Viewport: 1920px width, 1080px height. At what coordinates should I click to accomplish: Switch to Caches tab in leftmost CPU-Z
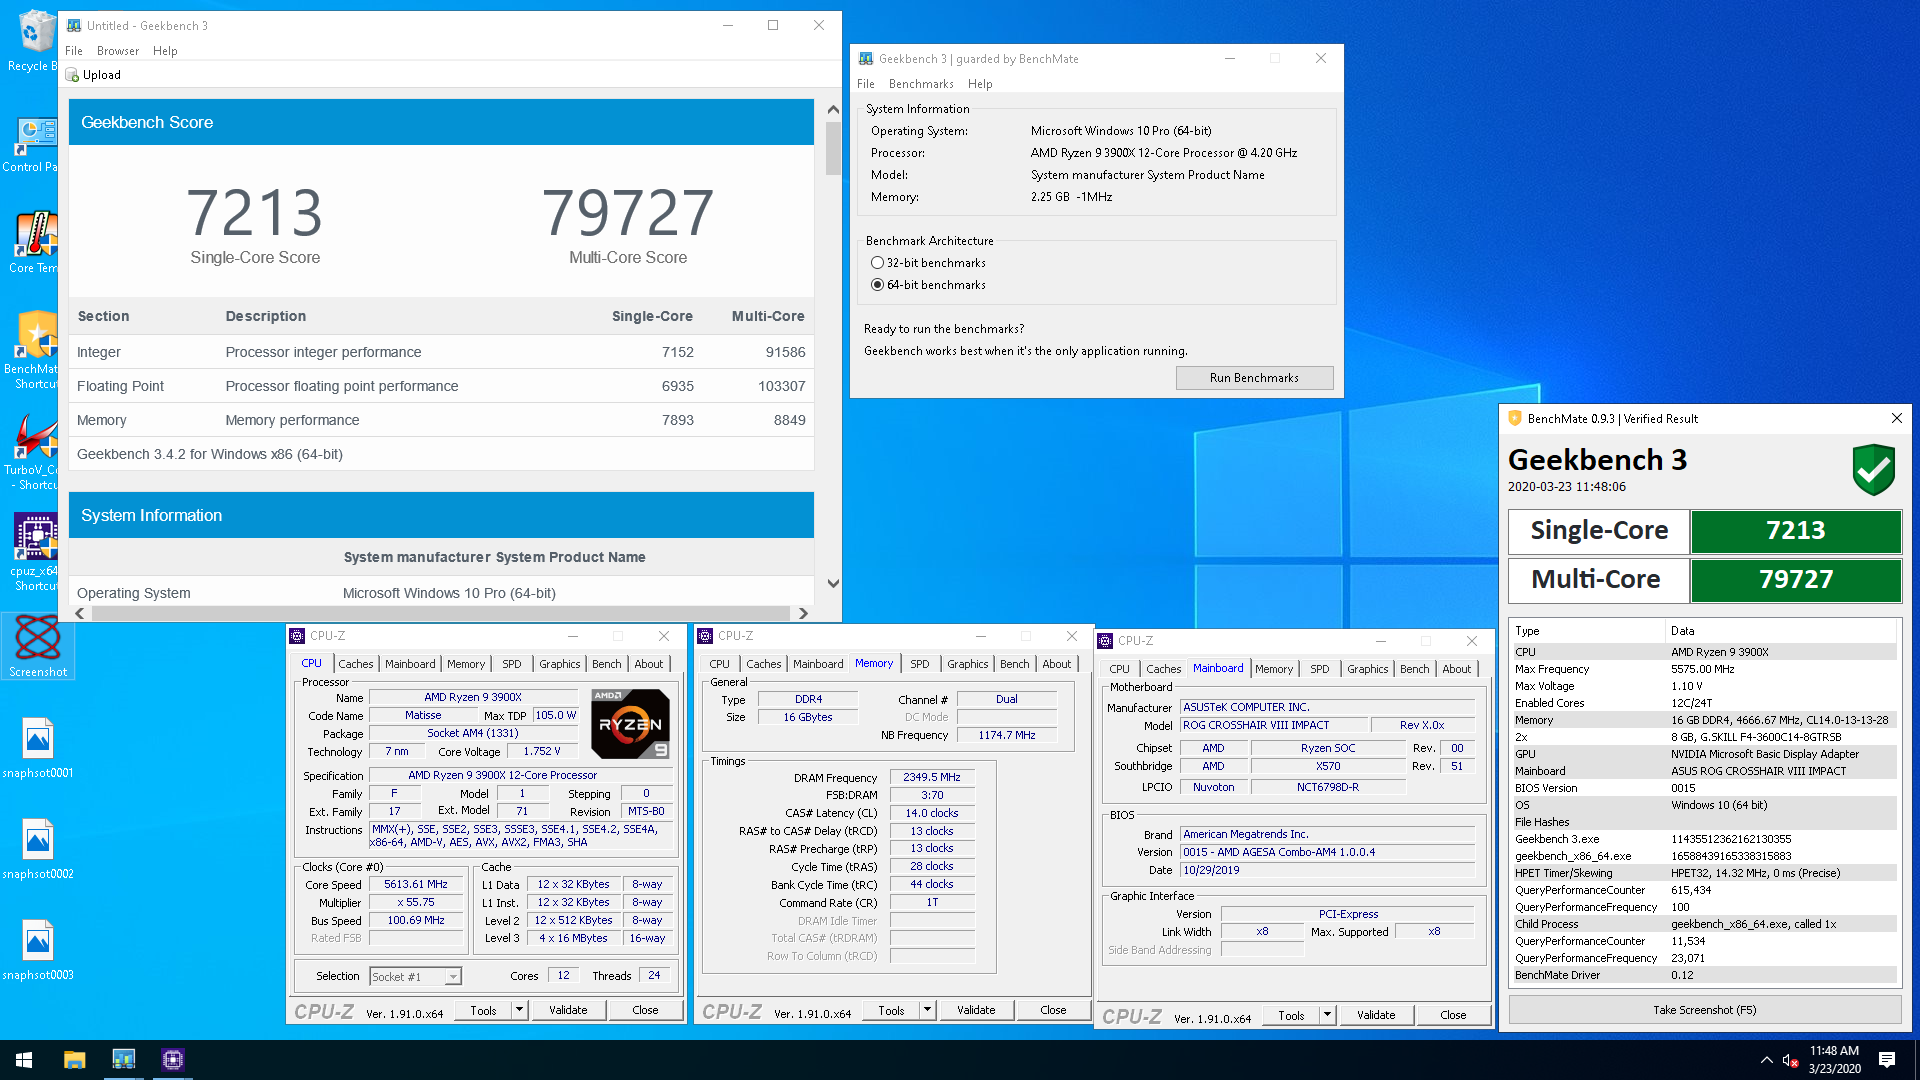(355, 664)
